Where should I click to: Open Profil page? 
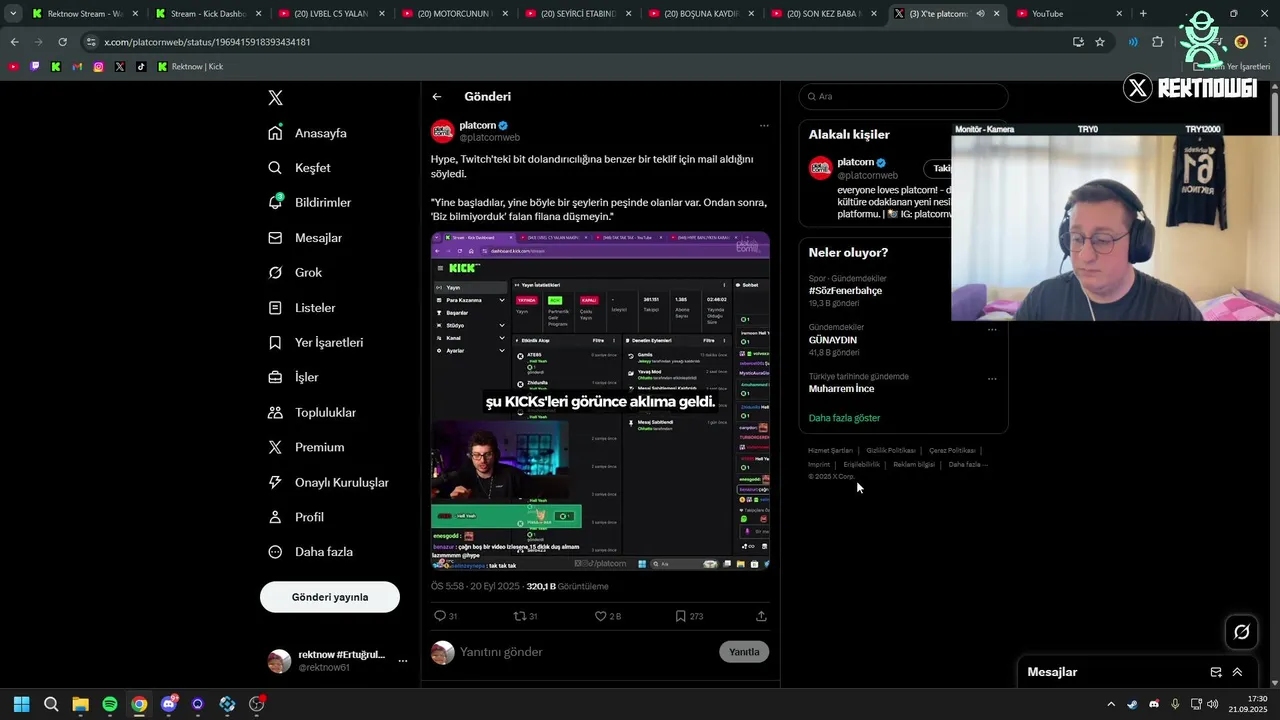296,517
